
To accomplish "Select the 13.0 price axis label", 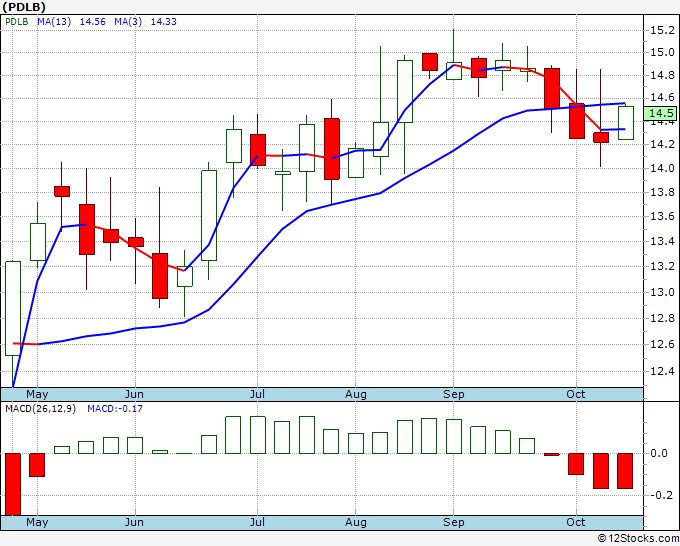I will pos(662,292).
